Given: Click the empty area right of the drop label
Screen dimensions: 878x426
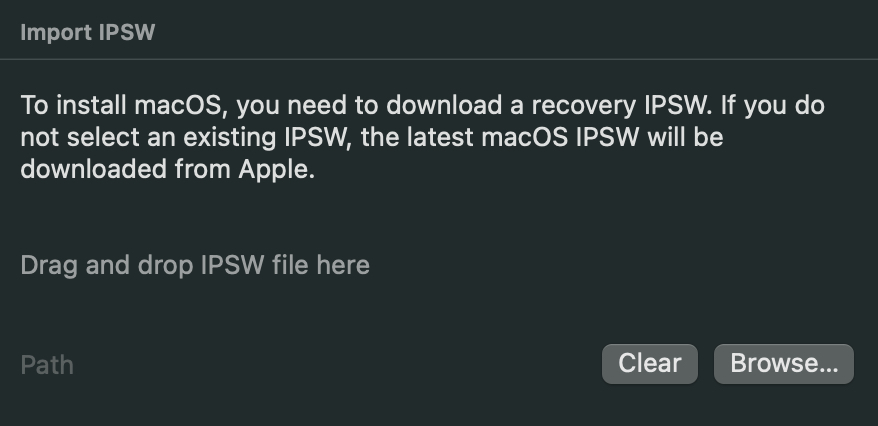Looking at the screenshot, I should pyautogui.click(x=600, y=266).
